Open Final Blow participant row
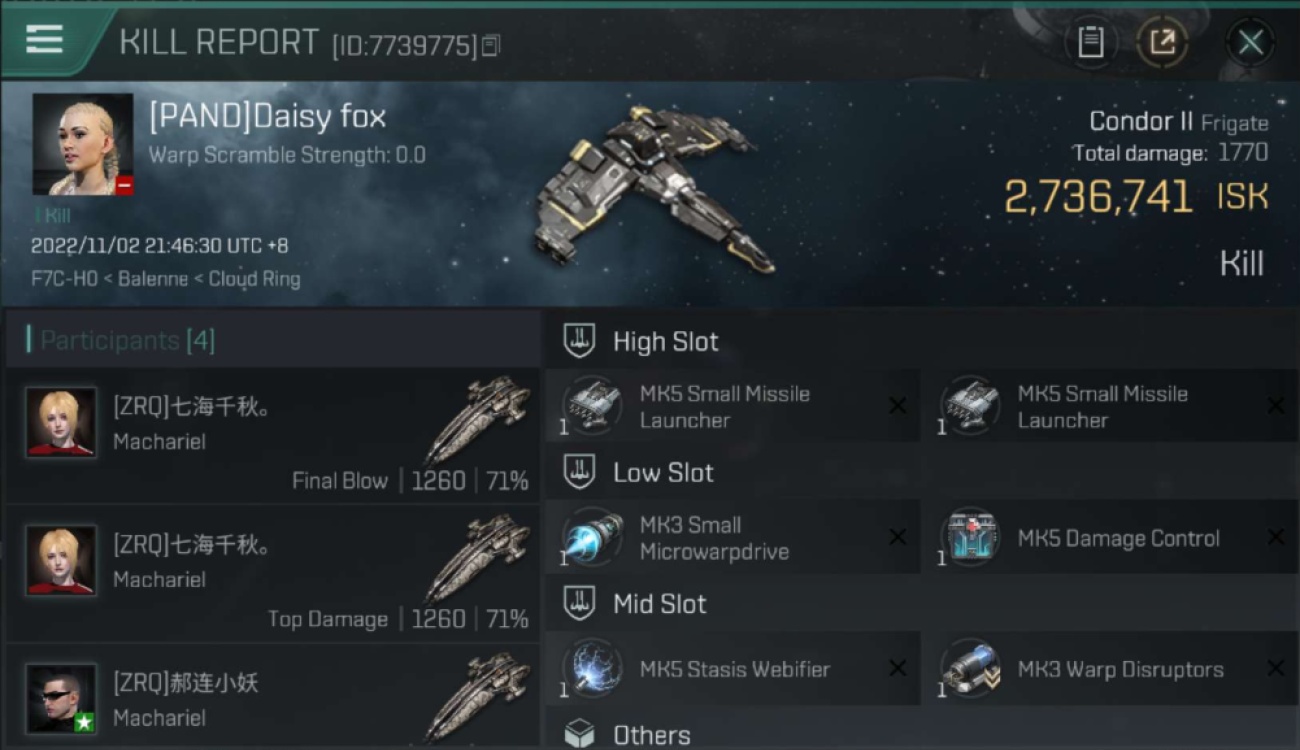 pos(272,435)
